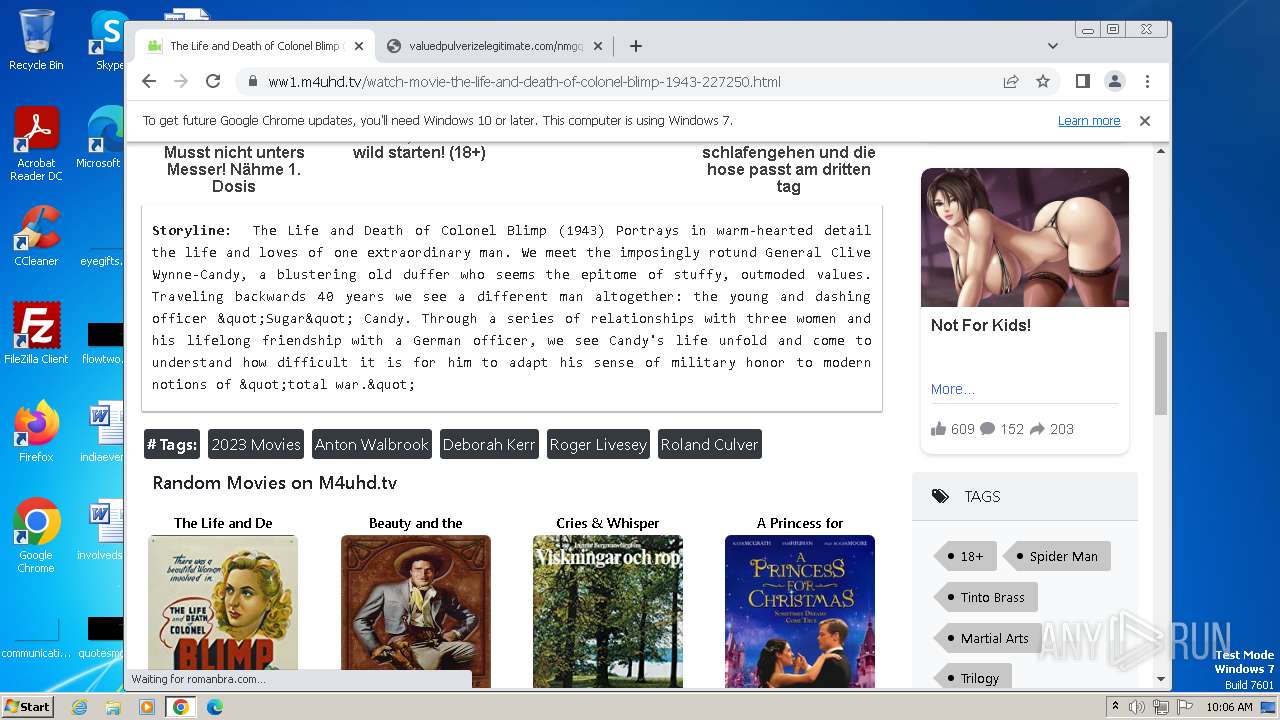Close the valuedpulverizelegitimate.com tab
This screenshot has height=720, width=1280.
click(x=598, y=46)
